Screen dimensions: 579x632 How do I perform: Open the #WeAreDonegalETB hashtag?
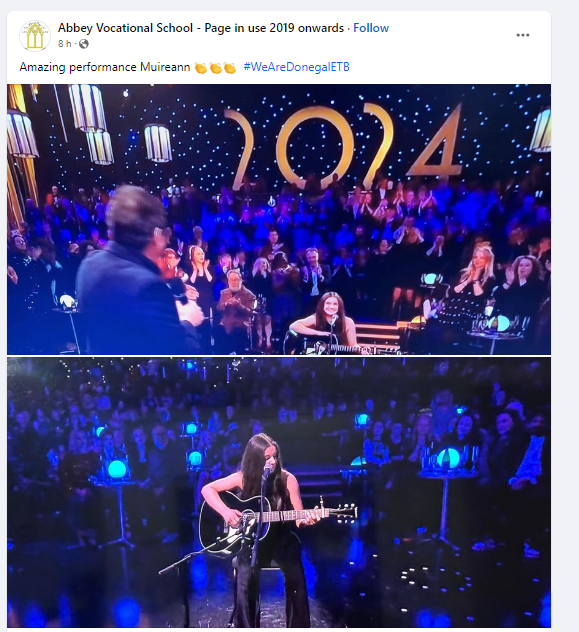pyautogui.click(x=296, y=67)
